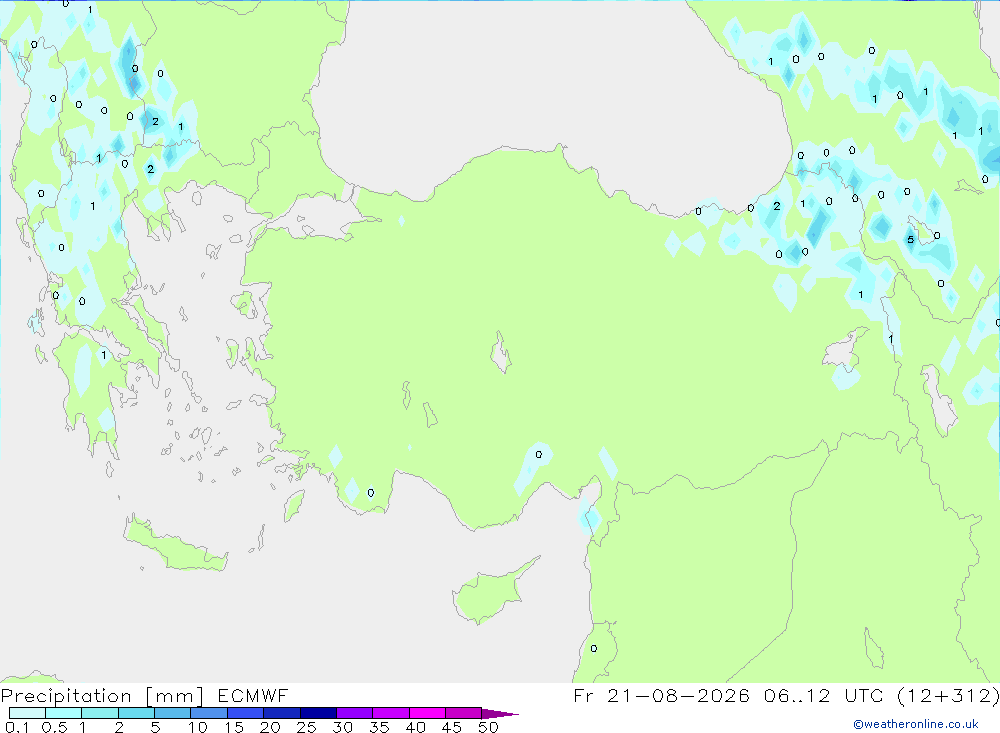Click the '0' value near Antalya coast
The width and height of the screenshot is (1000, 733).
pyautogui.click(x=371, y=492)
